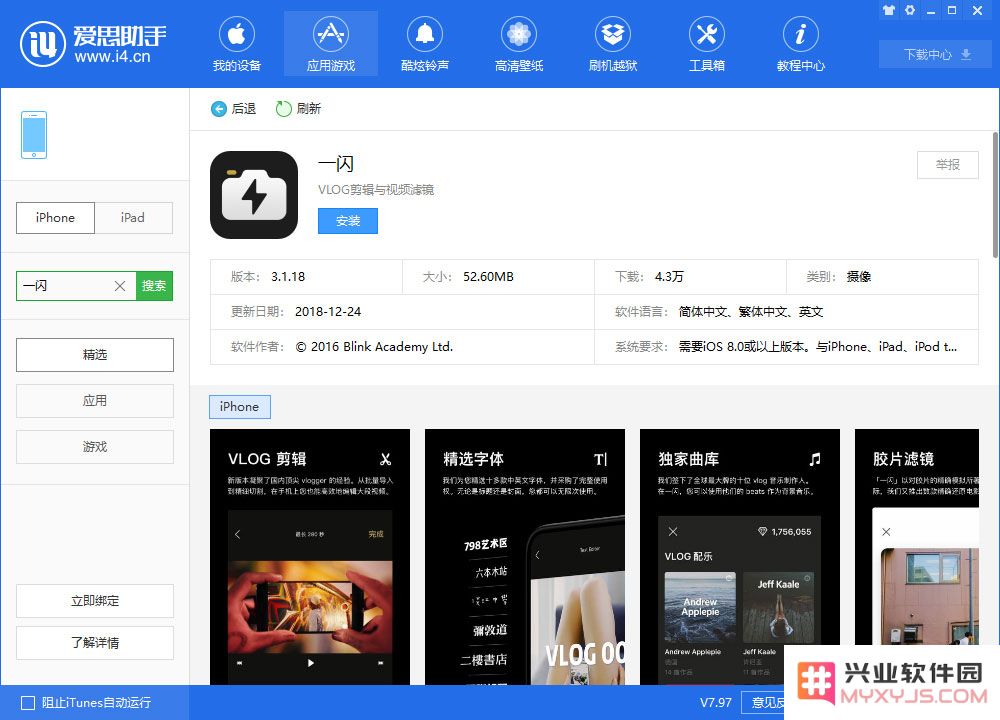Open the 高清壁纸 wallpapers section
1000x720 pixels.
click(518, 43)
